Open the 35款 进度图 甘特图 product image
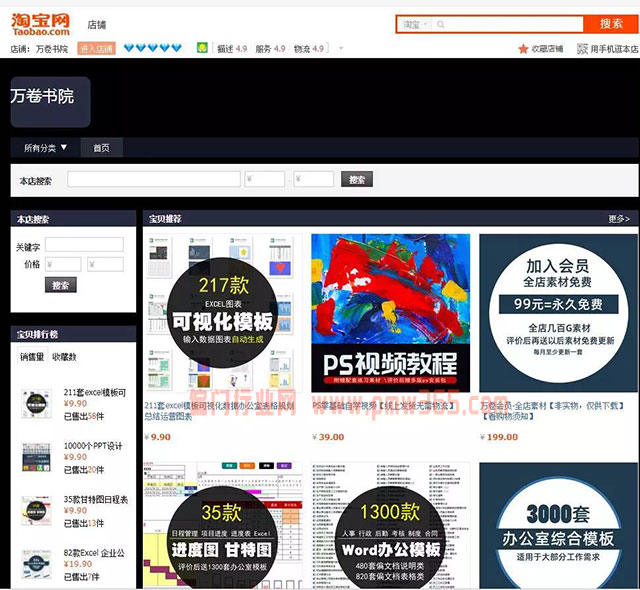 point(222,526)
